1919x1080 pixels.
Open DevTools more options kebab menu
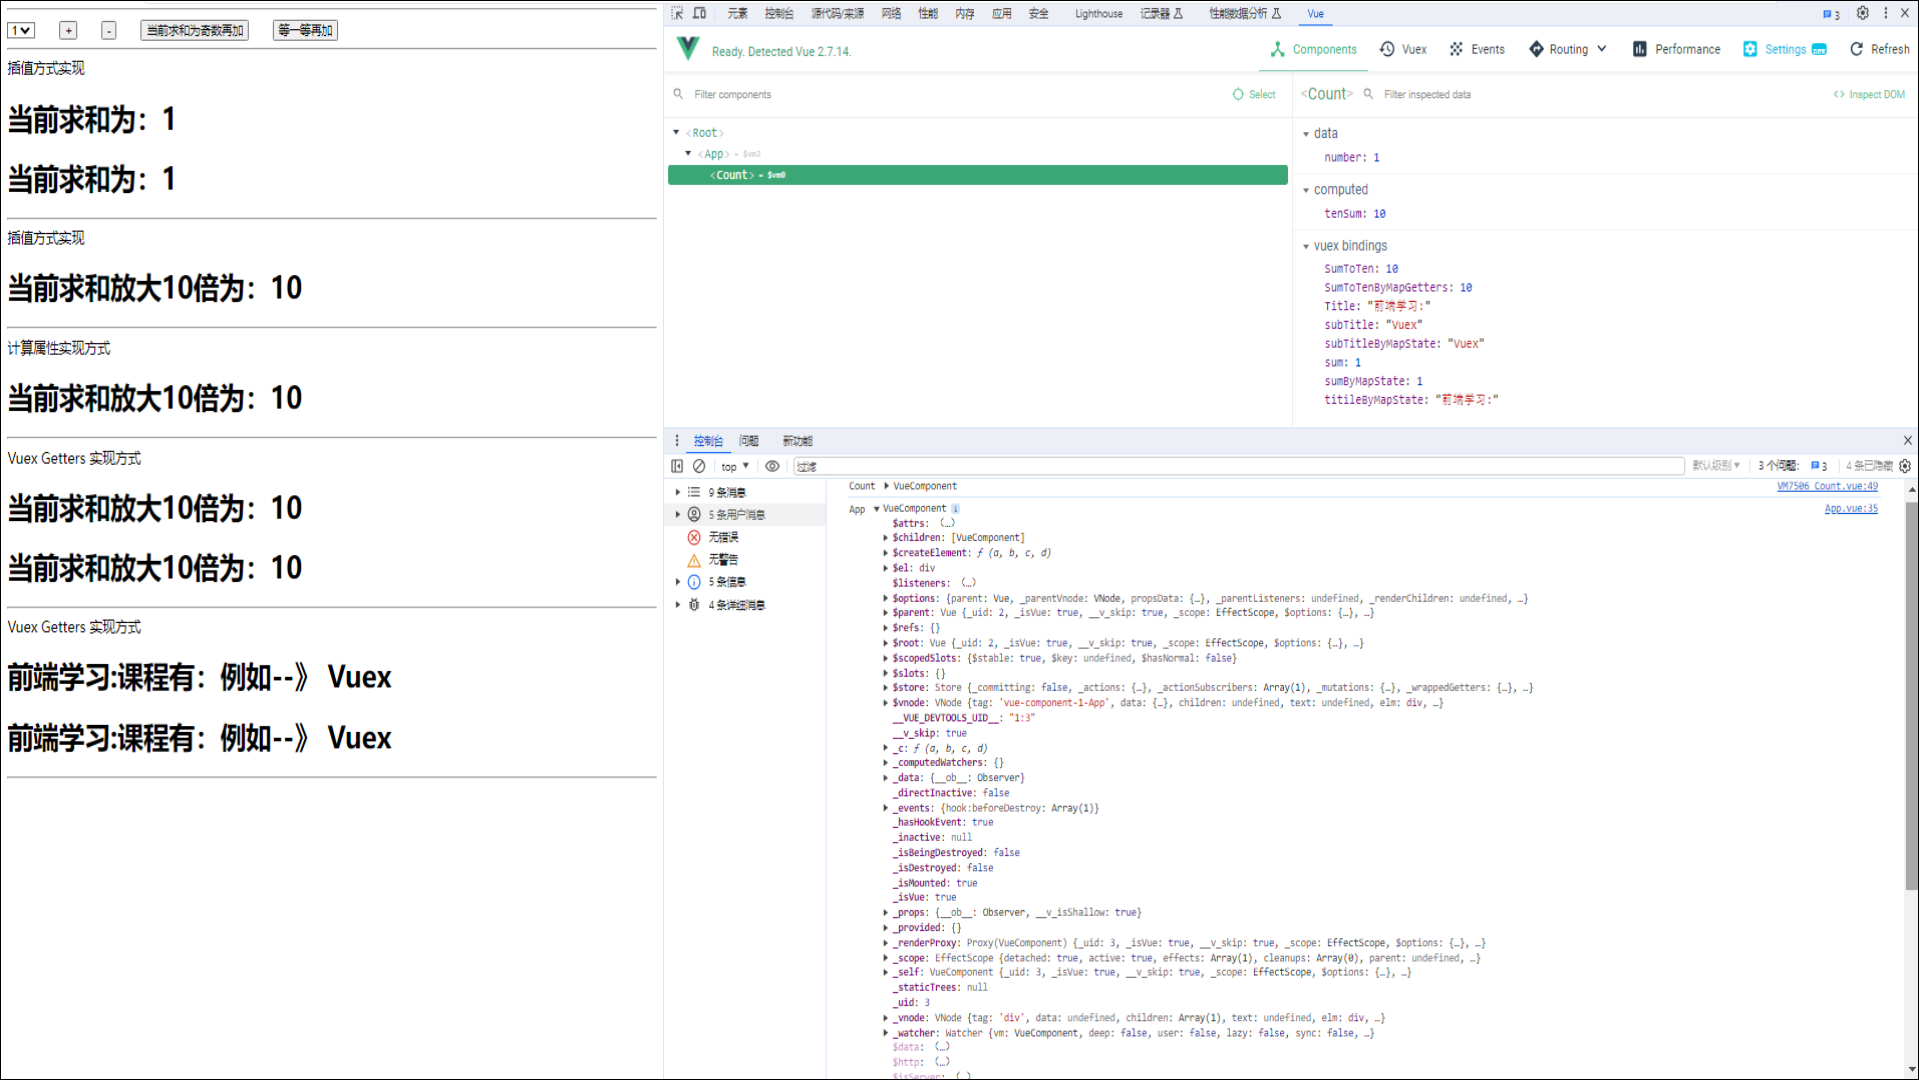[1885, 13]
